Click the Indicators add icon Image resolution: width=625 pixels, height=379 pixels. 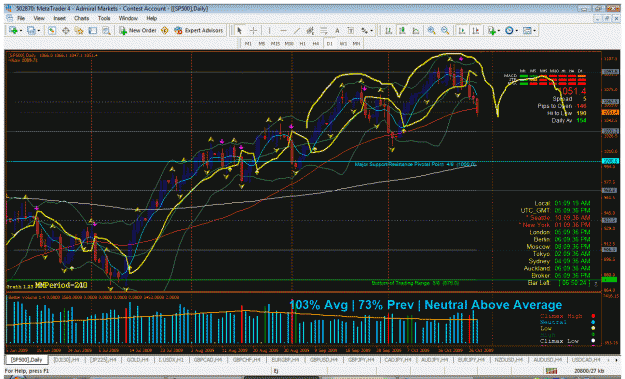click(491, 30)
